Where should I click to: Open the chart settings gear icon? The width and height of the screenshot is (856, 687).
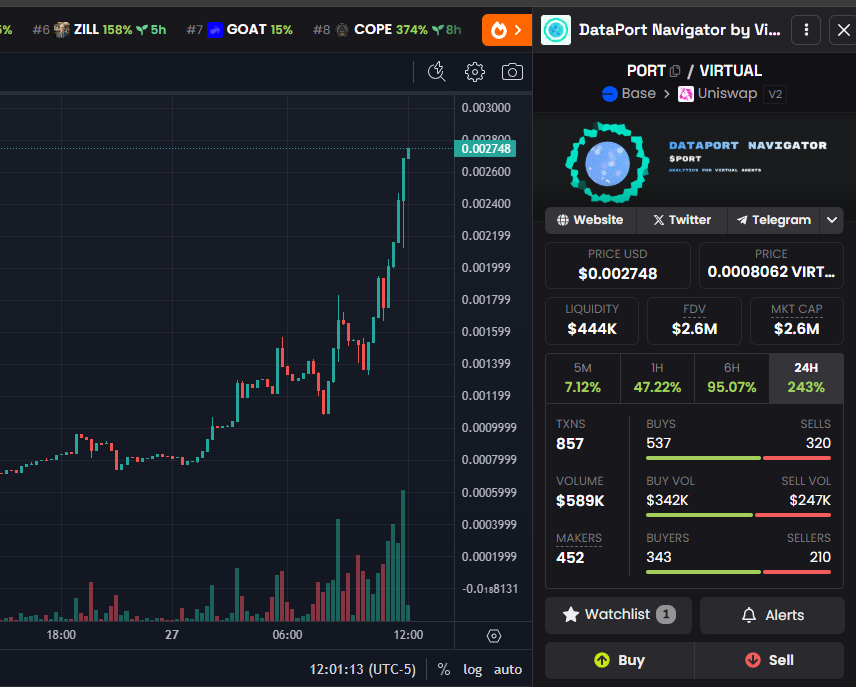[x=474, y=72]
